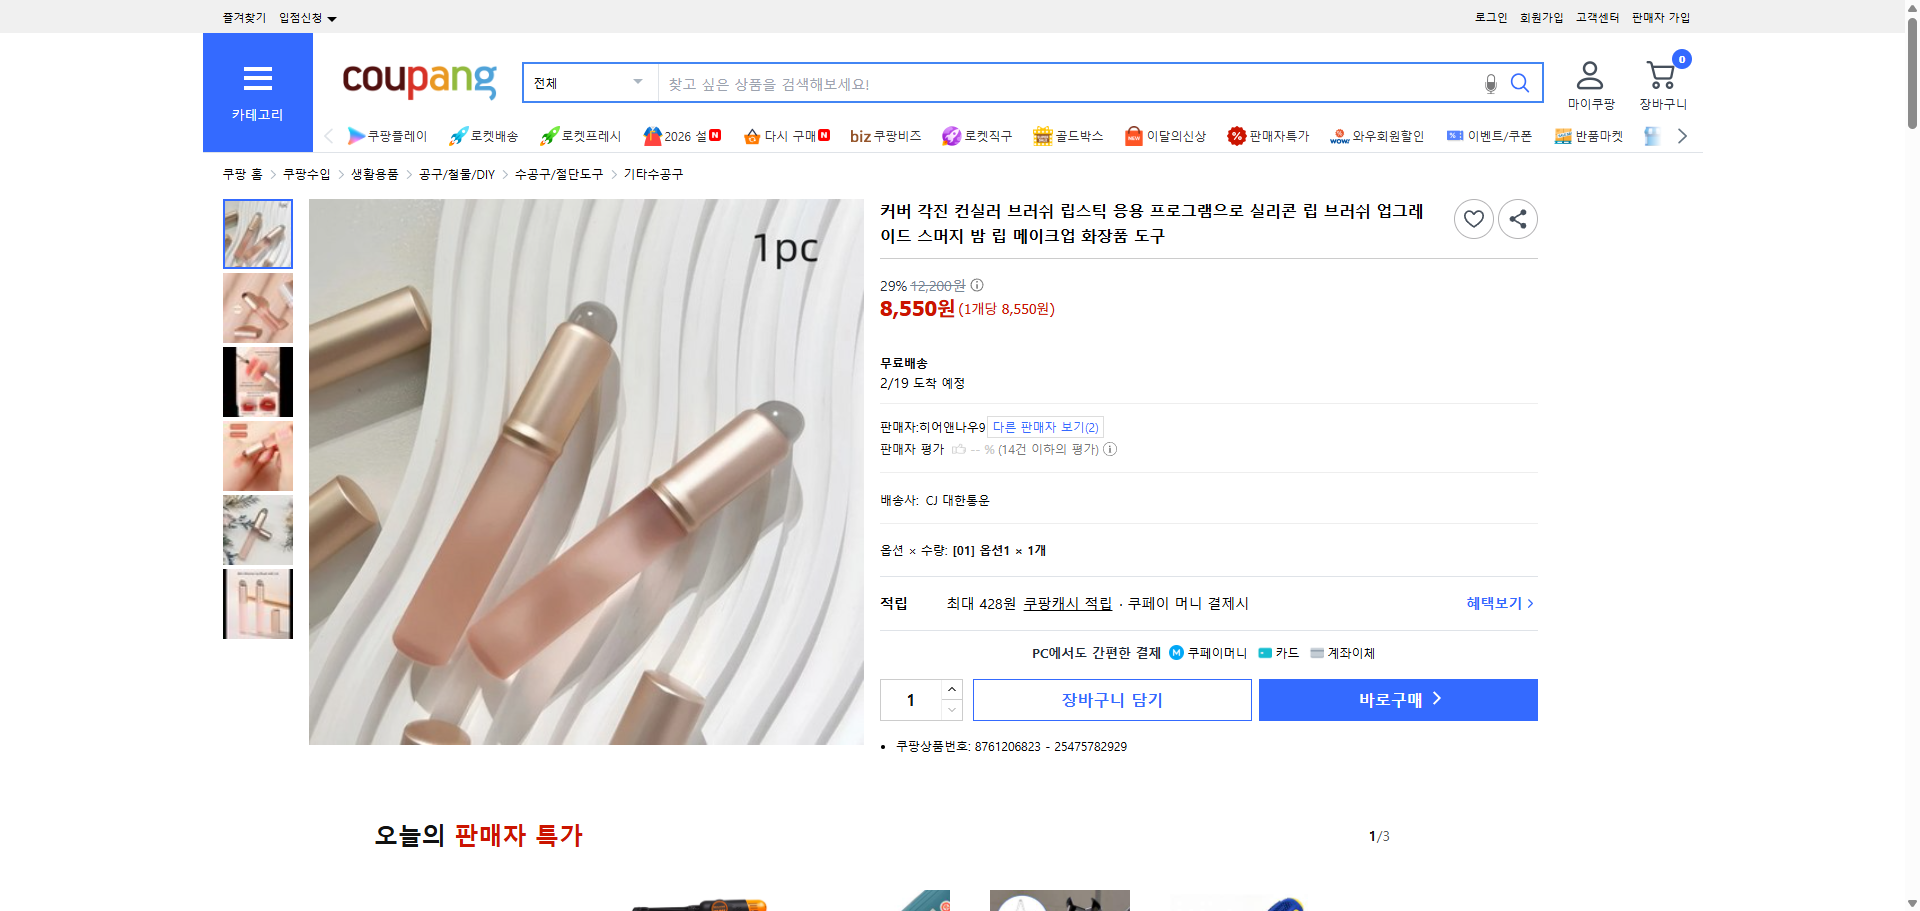Click the 장바구니 담기 button
The image size is (1920, 911).
[1111, 700]
